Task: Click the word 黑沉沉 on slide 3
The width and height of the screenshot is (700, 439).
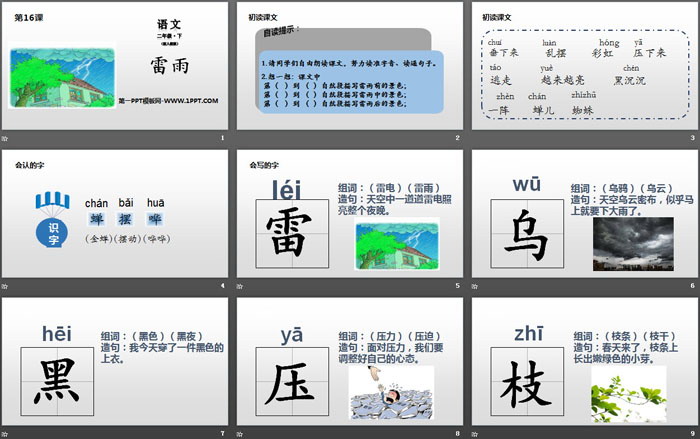Action: 629,81
